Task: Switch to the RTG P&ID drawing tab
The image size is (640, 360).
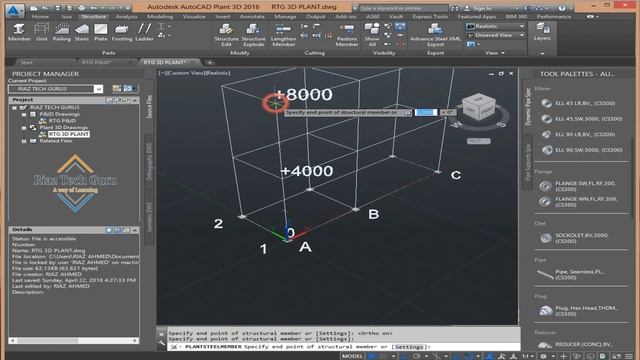Action: [96, 62]
